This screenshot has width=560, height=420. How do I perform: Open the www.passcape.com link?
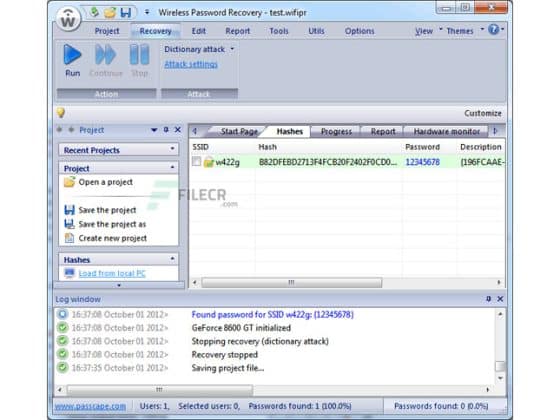pyautogui.click(x=90, y=406)
